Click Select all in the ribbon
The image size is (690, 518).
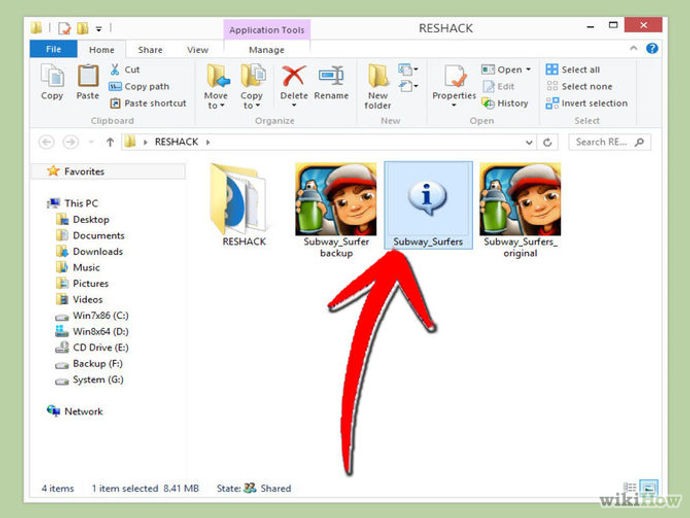[x=573, y=70]
